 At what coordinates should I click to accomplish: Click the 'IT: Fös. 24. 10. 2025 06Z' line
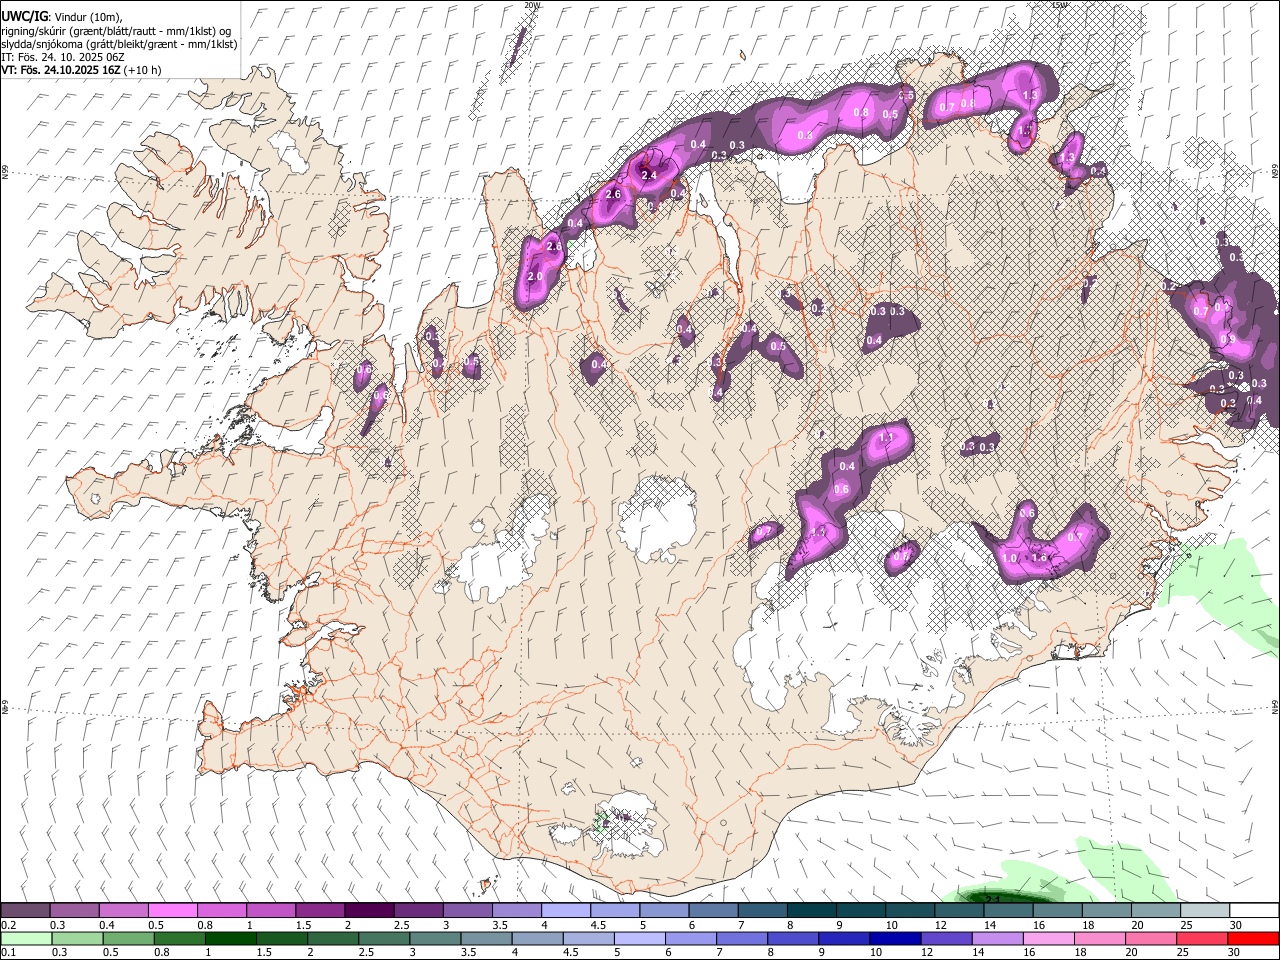click(x=63, y=57)
